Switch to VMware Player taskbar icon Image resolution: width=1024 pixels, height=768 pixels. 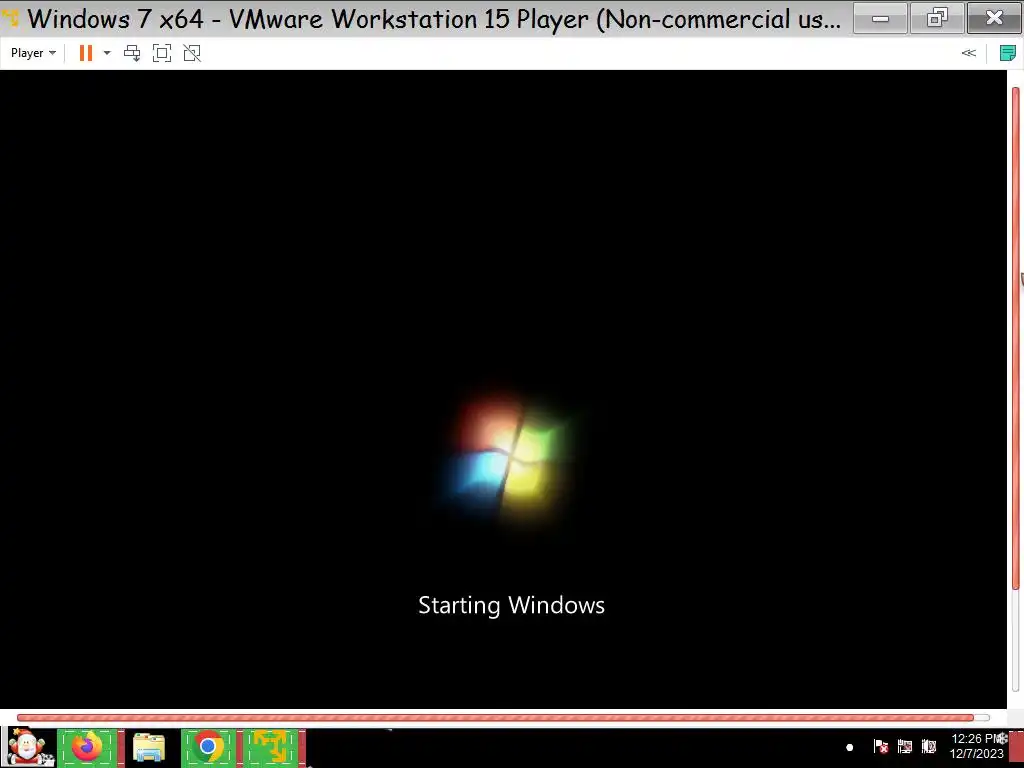[x=271, y=747]
